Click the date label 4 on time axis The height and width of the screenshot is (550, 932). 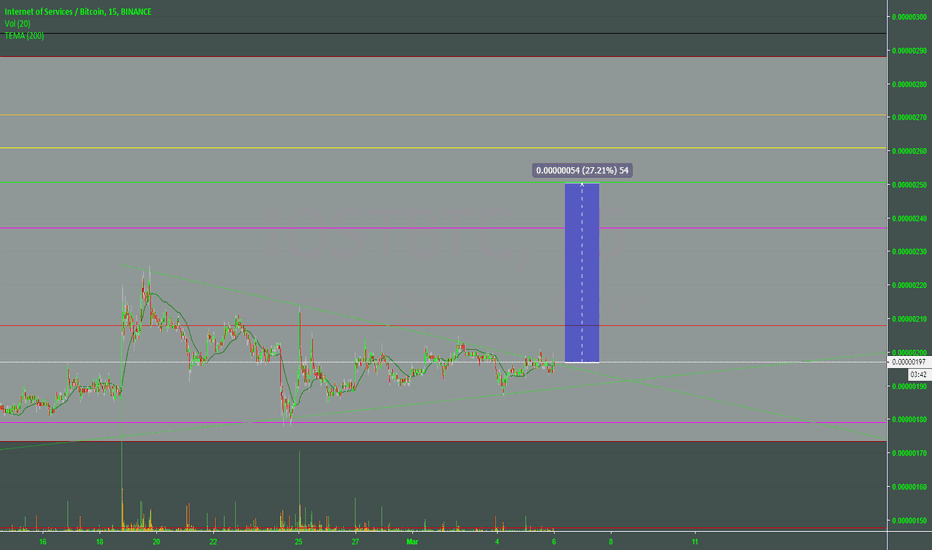497,542
